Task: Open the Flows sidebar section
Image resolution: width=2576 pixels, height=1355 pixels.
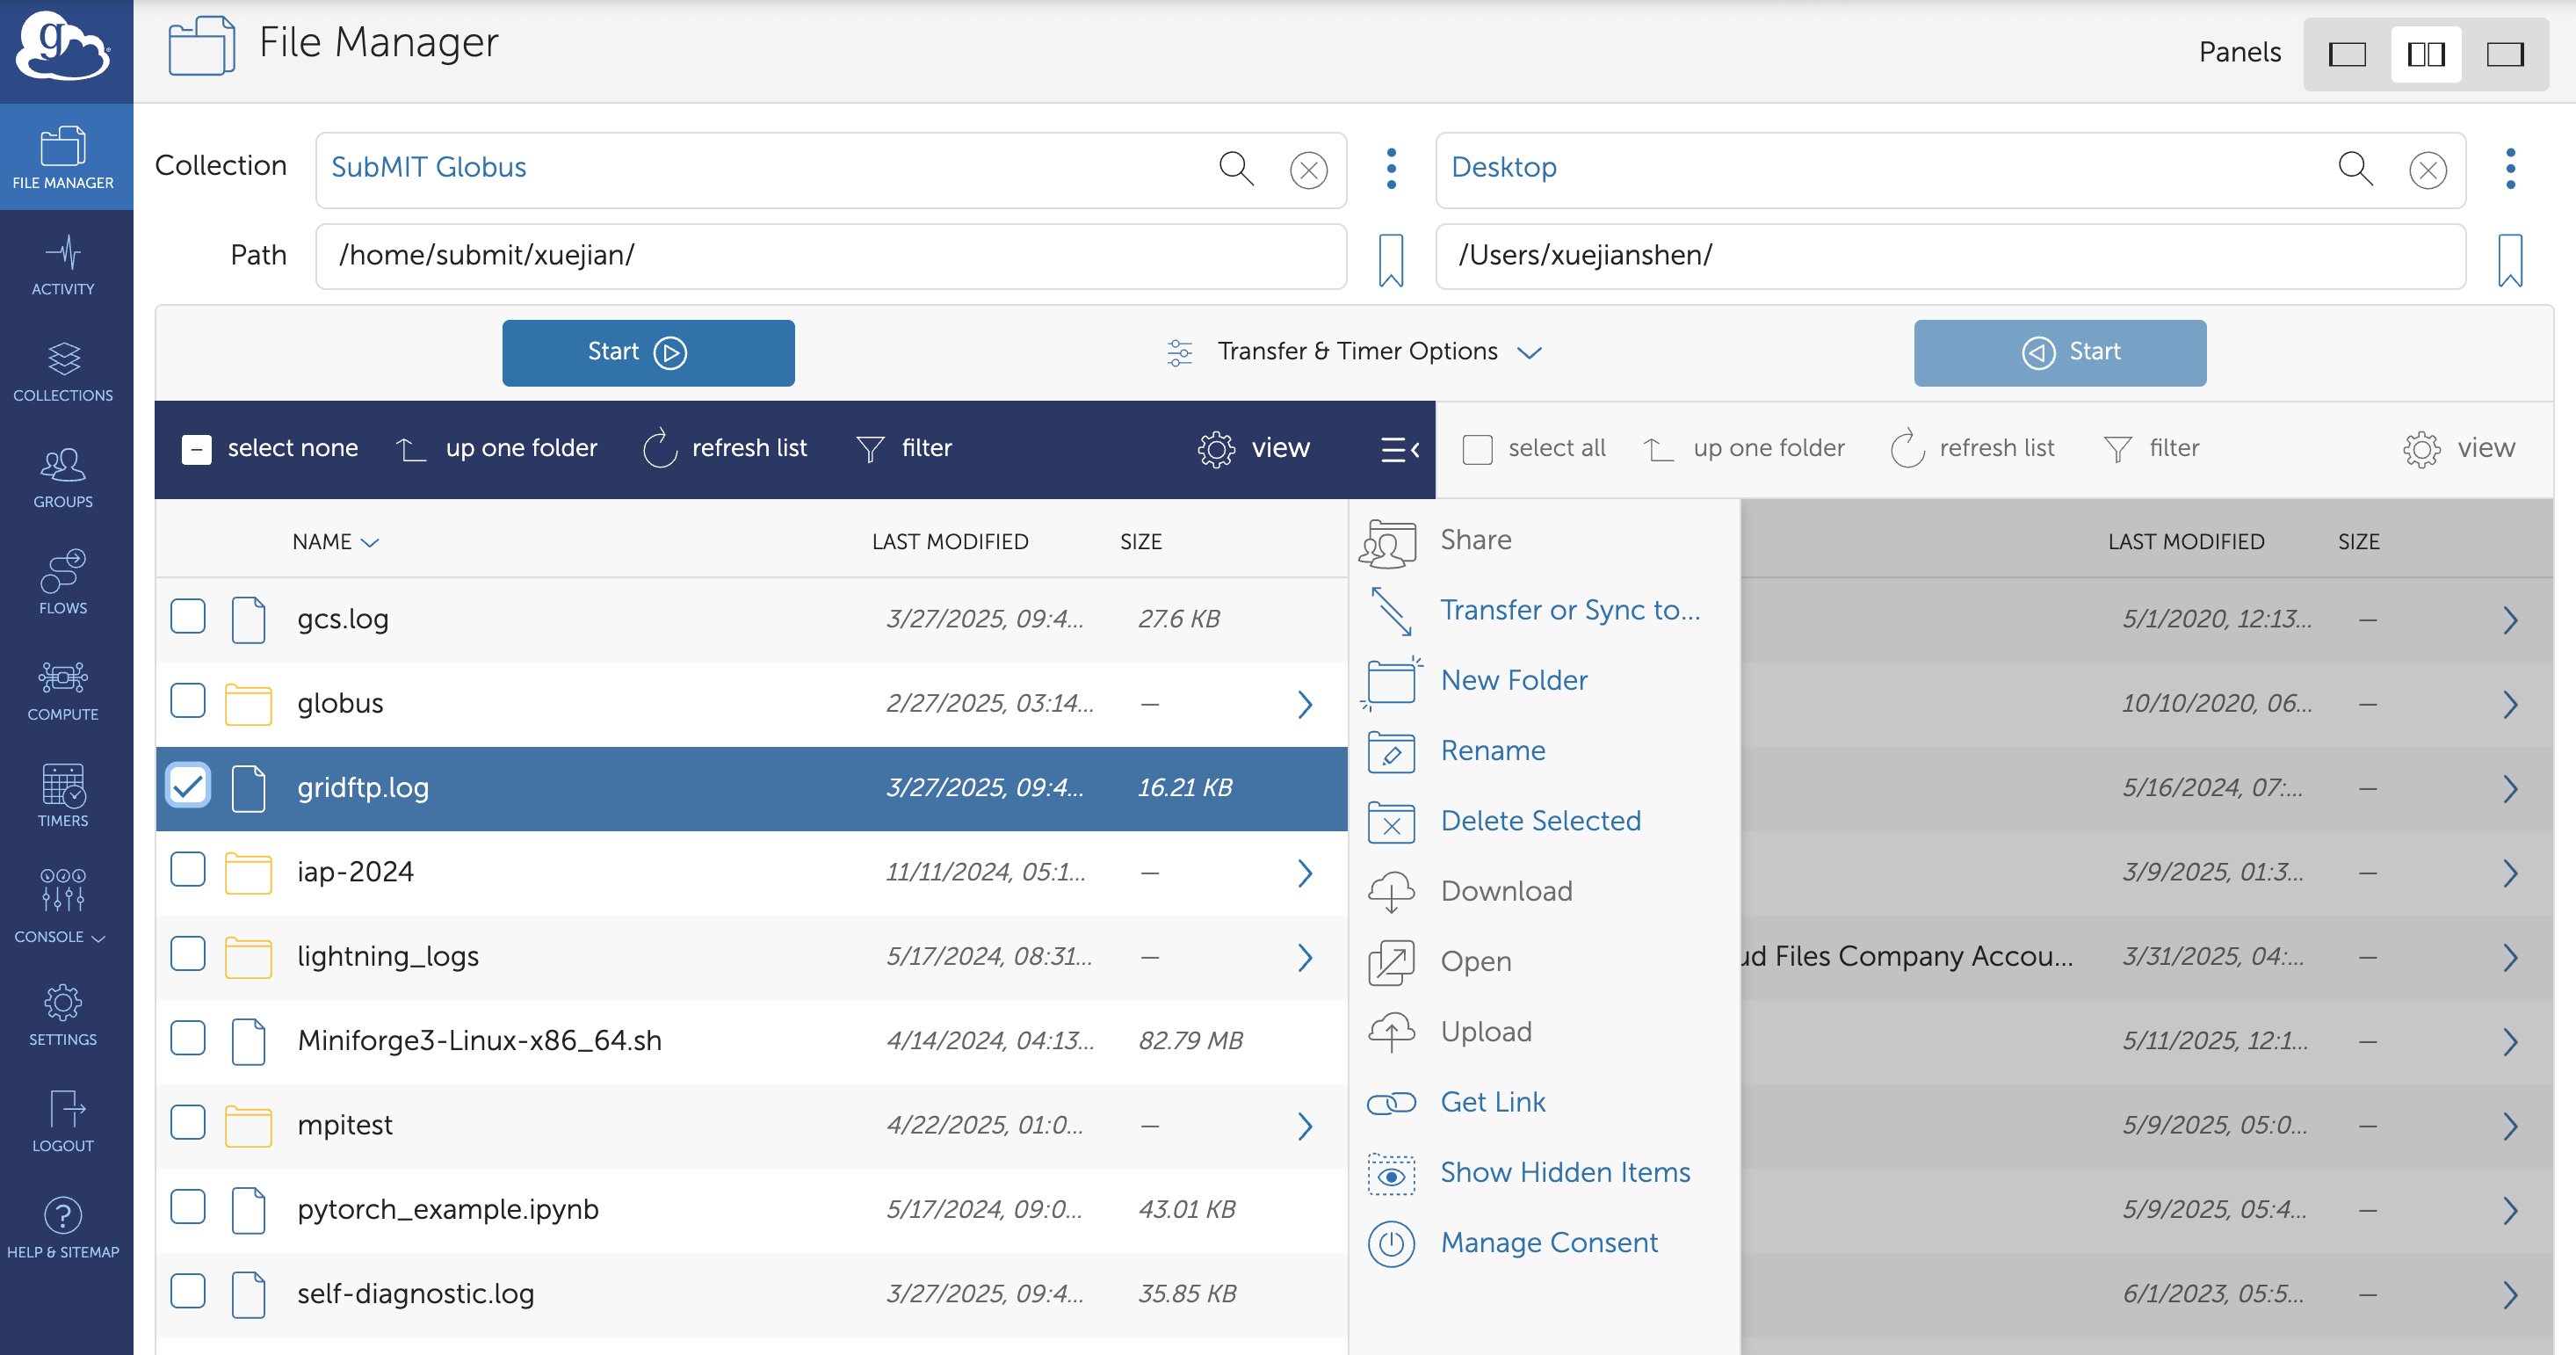Action: click(x=63, y=583)
